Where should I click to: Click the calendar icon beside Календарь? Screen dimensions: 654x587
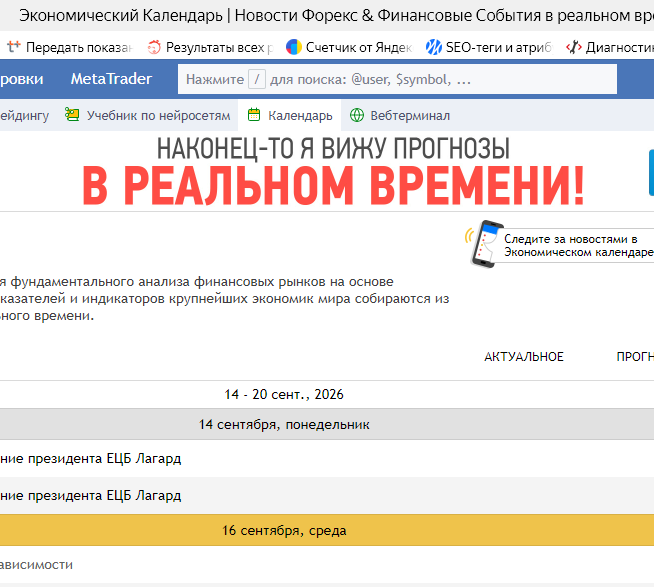tap(254, 115)
